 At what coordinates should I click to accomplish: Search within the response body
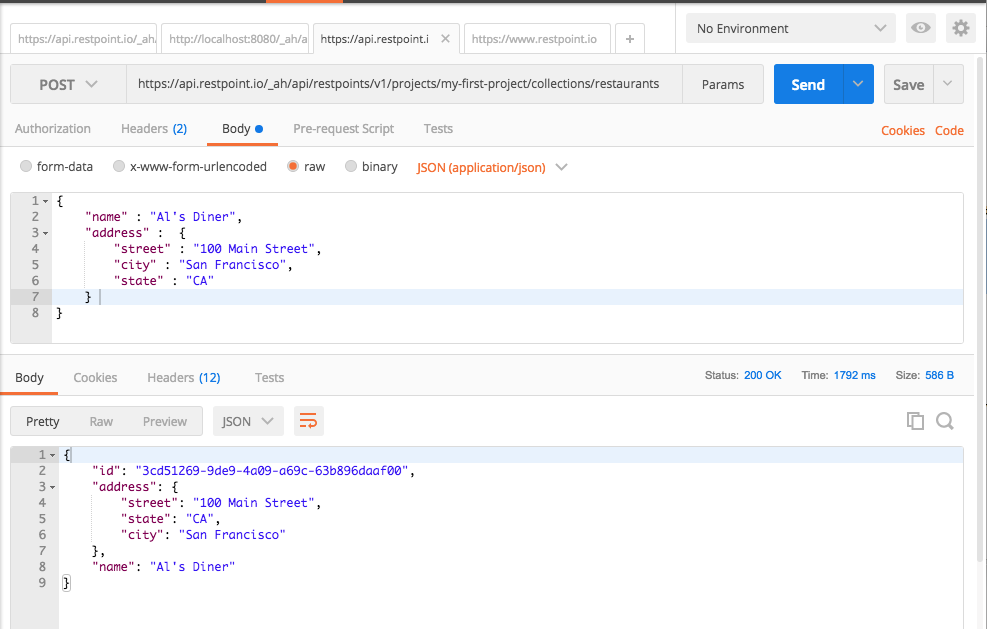click(x=945, y=421)
